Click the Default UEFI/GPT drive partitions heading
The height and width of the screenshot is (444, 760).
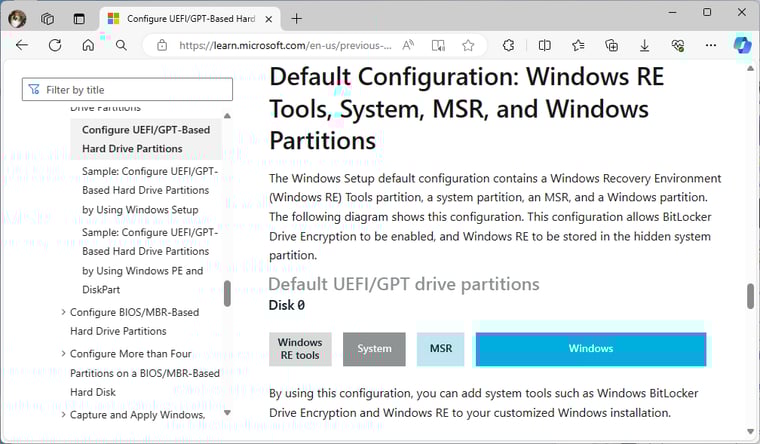[404, 285]
